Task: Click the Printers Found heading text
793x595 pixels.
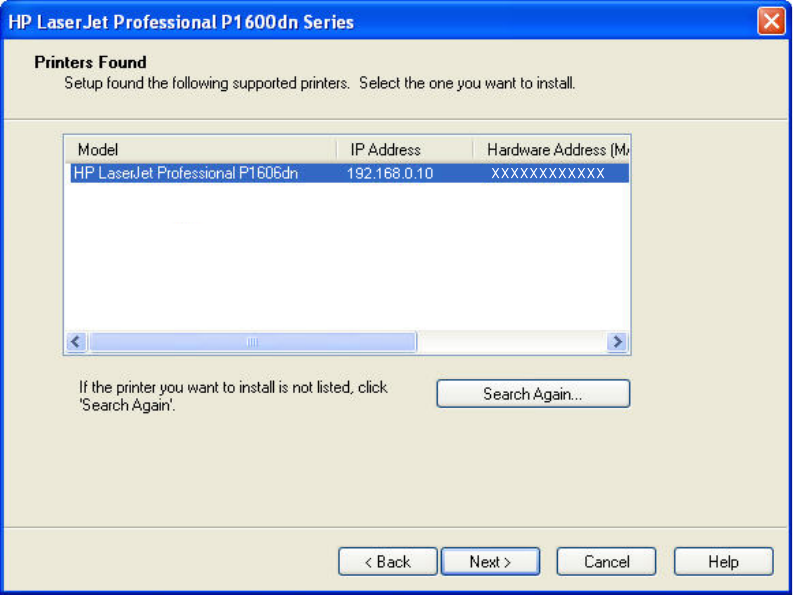Action: (90, 62)
